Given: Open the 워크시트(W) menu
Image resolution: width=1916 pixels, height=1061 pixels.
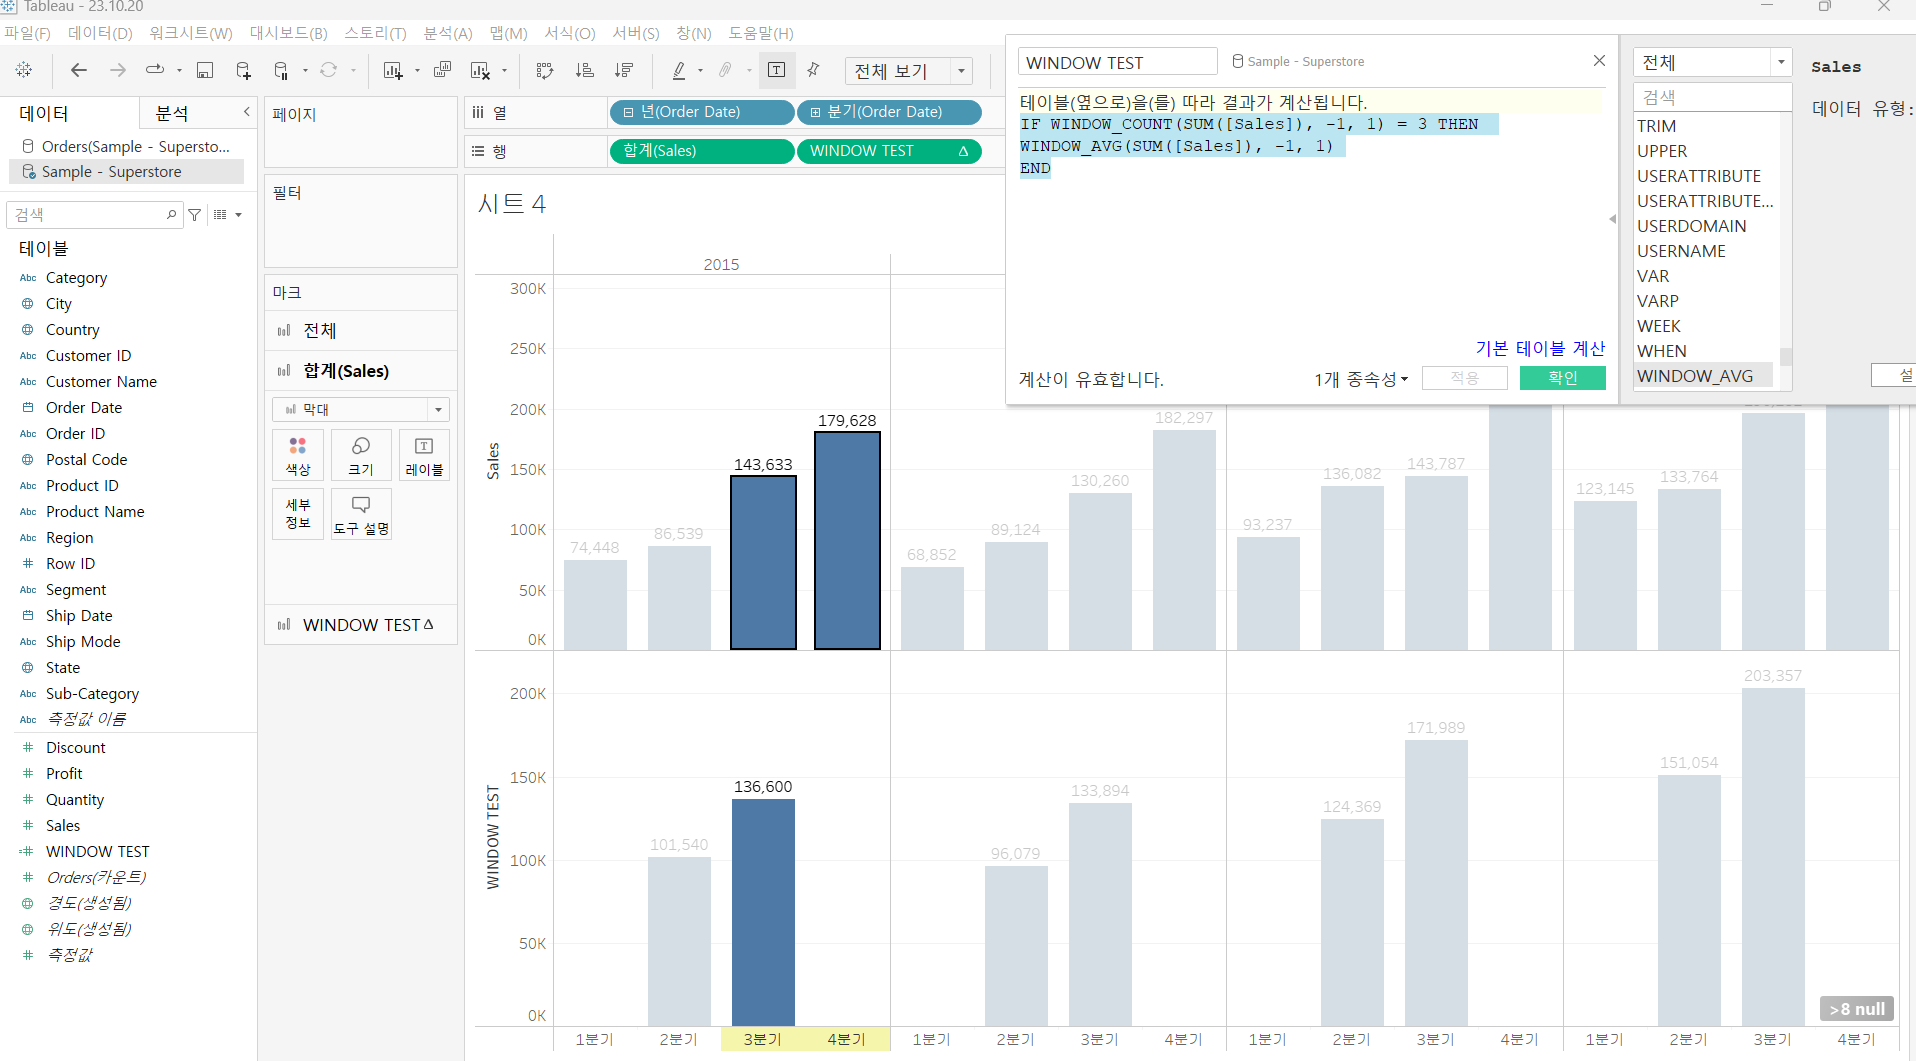Looking at the screenshot, I should coord(191,33).
